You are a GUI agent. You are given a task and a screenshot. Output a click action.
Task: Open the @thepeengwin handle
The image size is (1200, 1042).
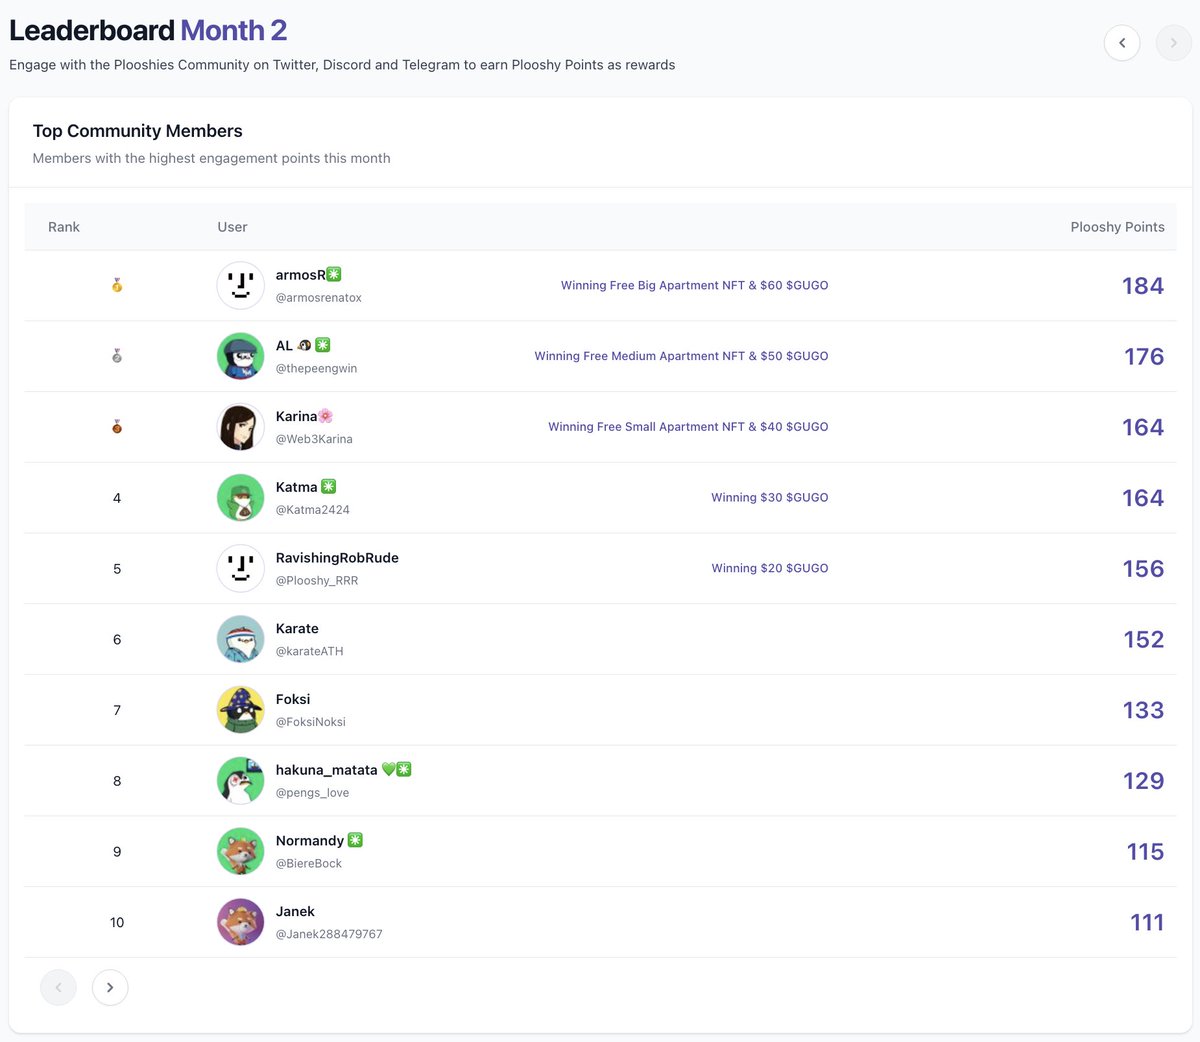316,368
